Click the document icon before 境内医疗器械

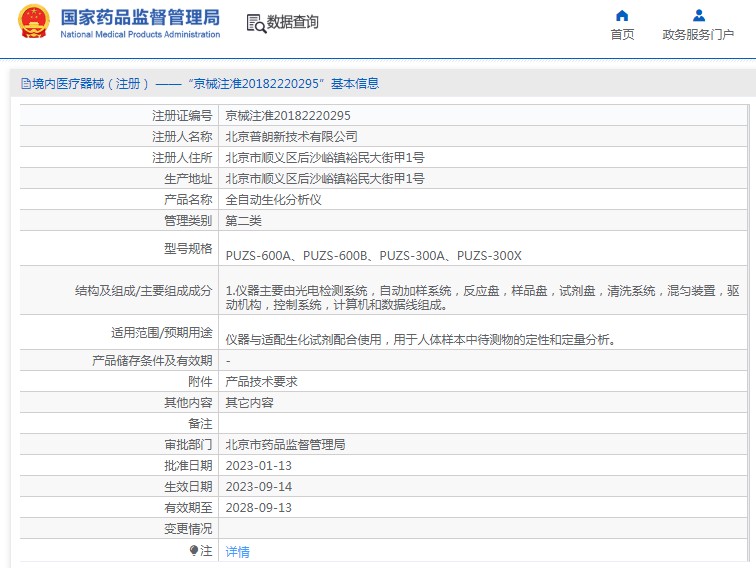point(26,84)
